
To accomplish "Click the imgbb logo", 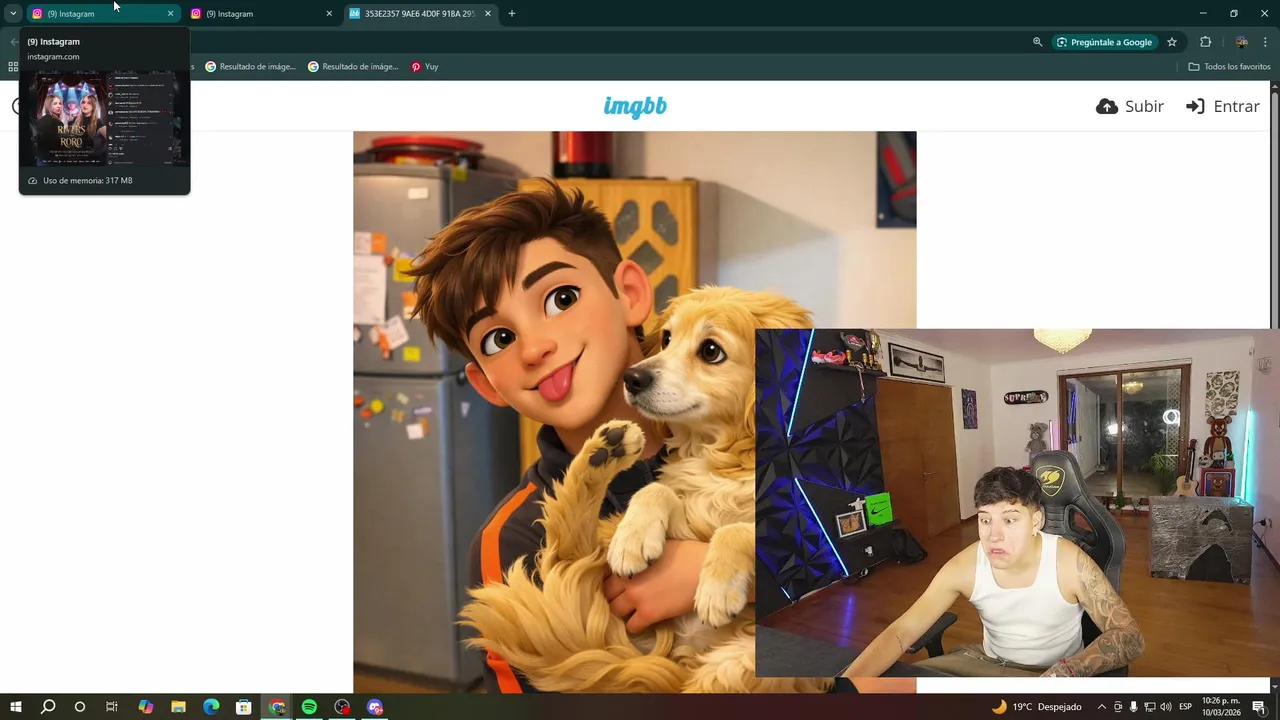I will click(635, 106).
